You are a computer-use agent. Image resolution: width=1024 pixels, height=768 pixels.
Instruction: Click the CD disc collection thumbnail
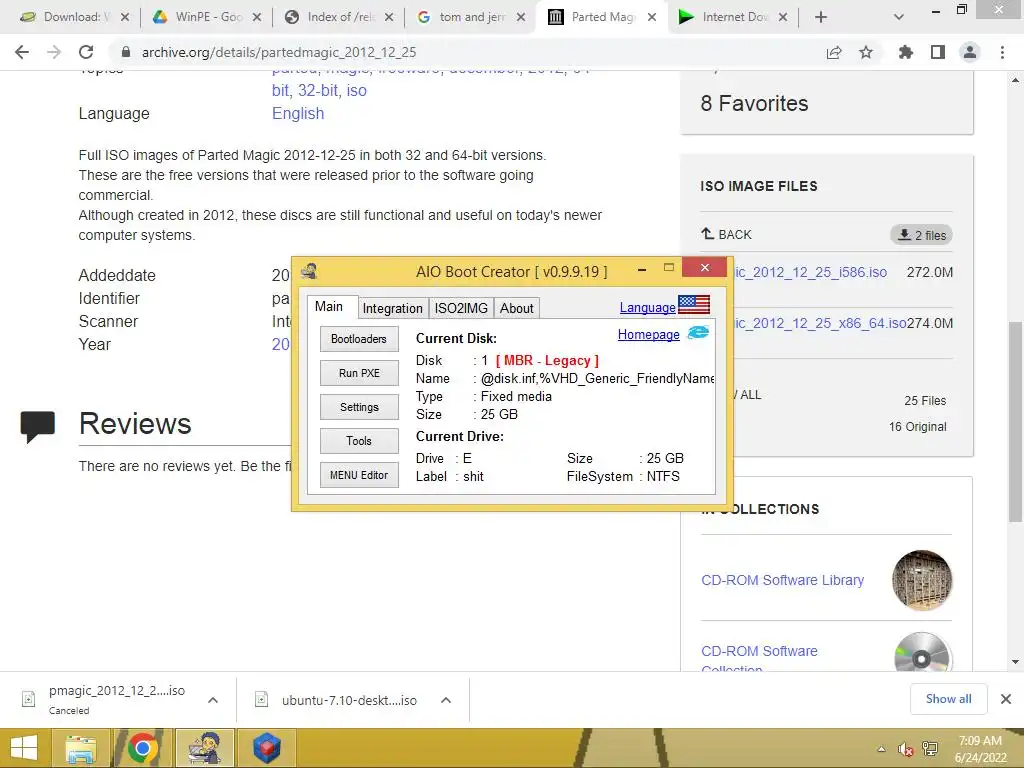[x=922, y=652]
